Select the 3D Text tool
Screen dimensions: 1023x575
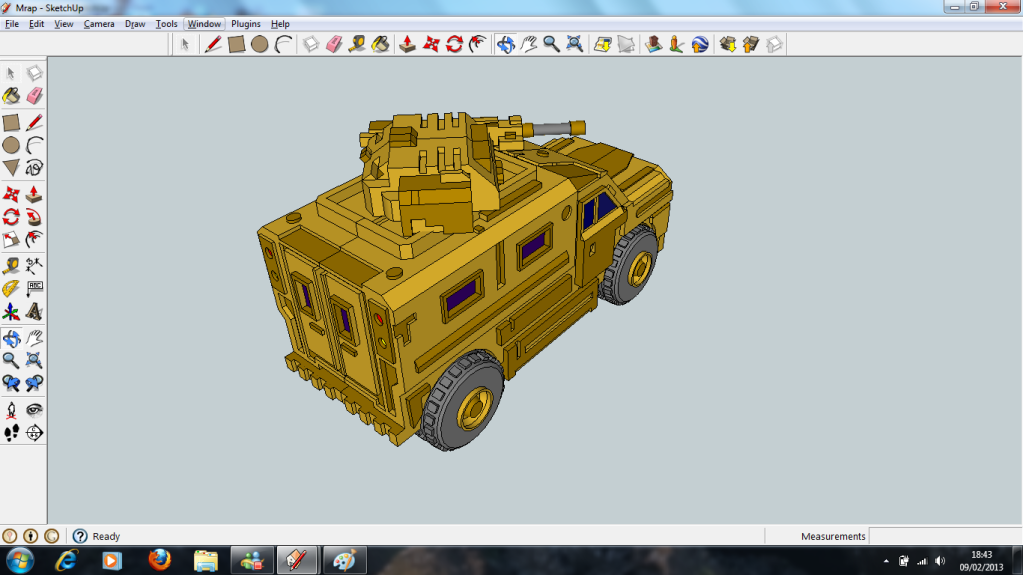point(34,312)
